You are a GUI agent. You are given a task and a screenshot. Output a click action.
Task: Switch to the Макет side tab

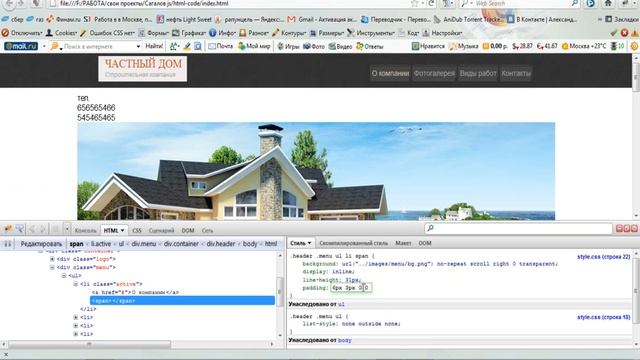click(x=403, y=243)
